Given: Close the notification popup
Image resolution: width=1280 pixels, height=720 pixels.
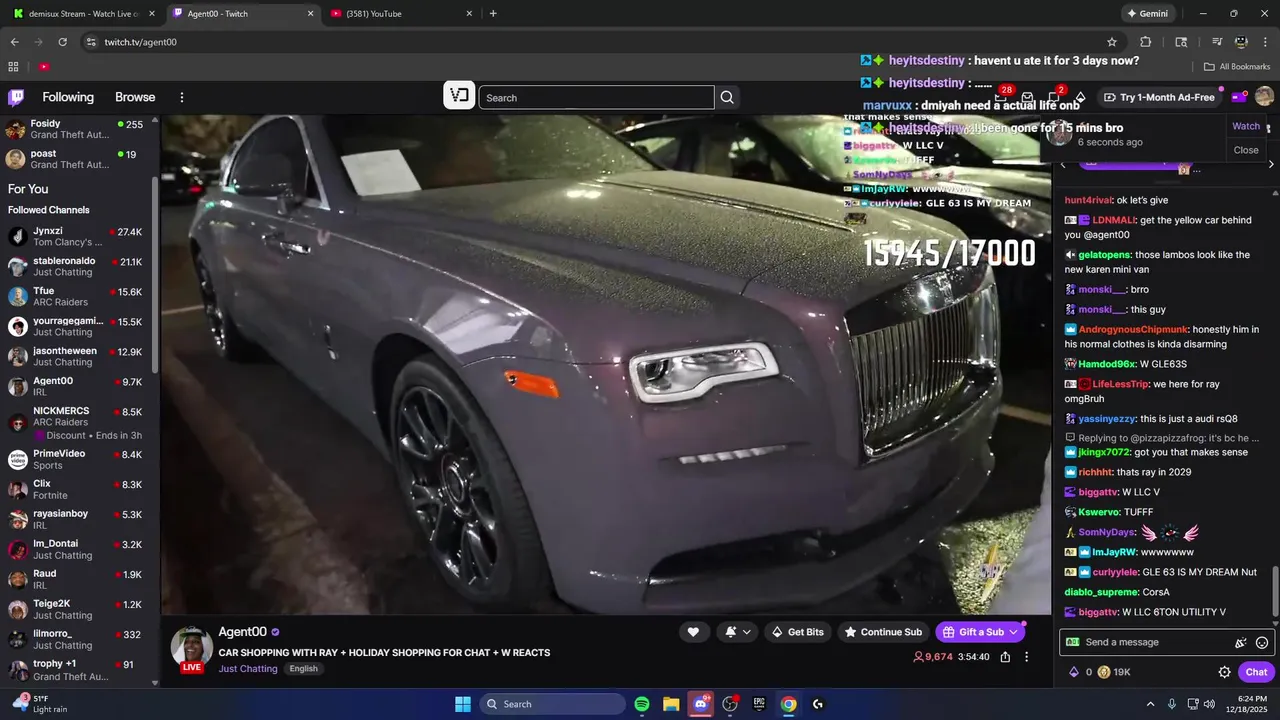Looking at the screenshot, I should 1246,150.
